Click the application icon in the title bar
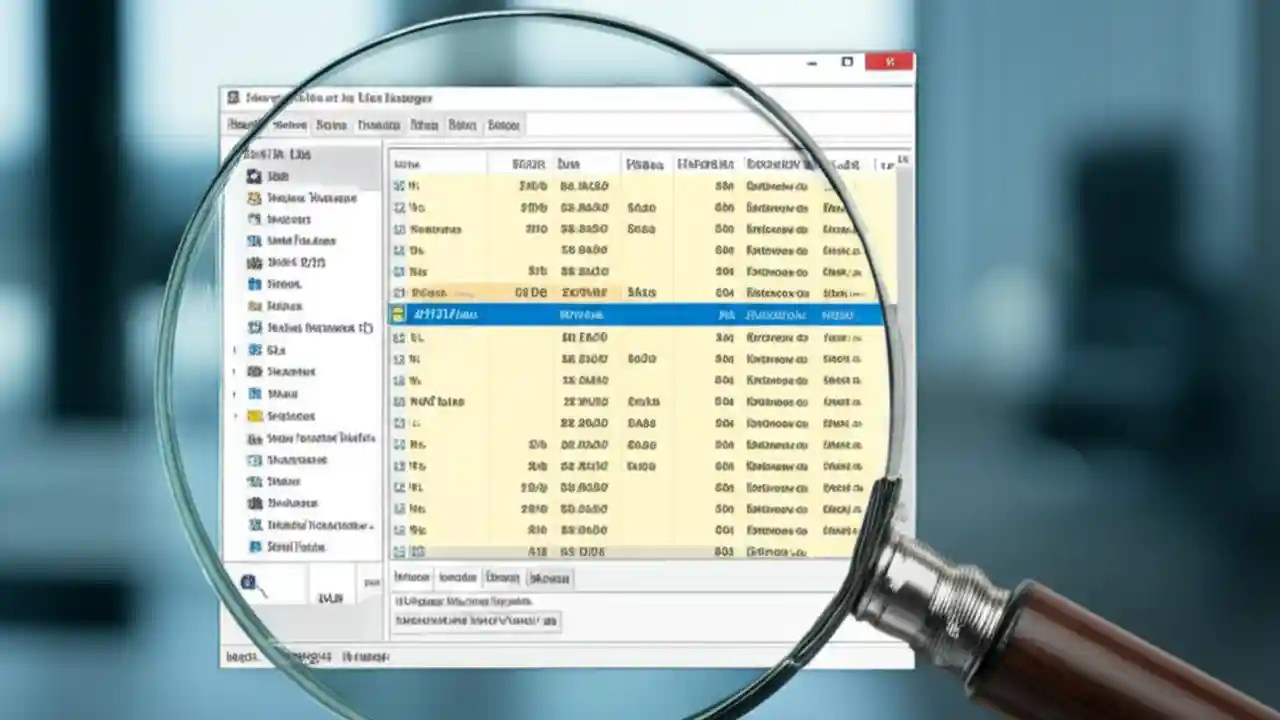This screenshot has width=1280, height=720. (233, 97)
